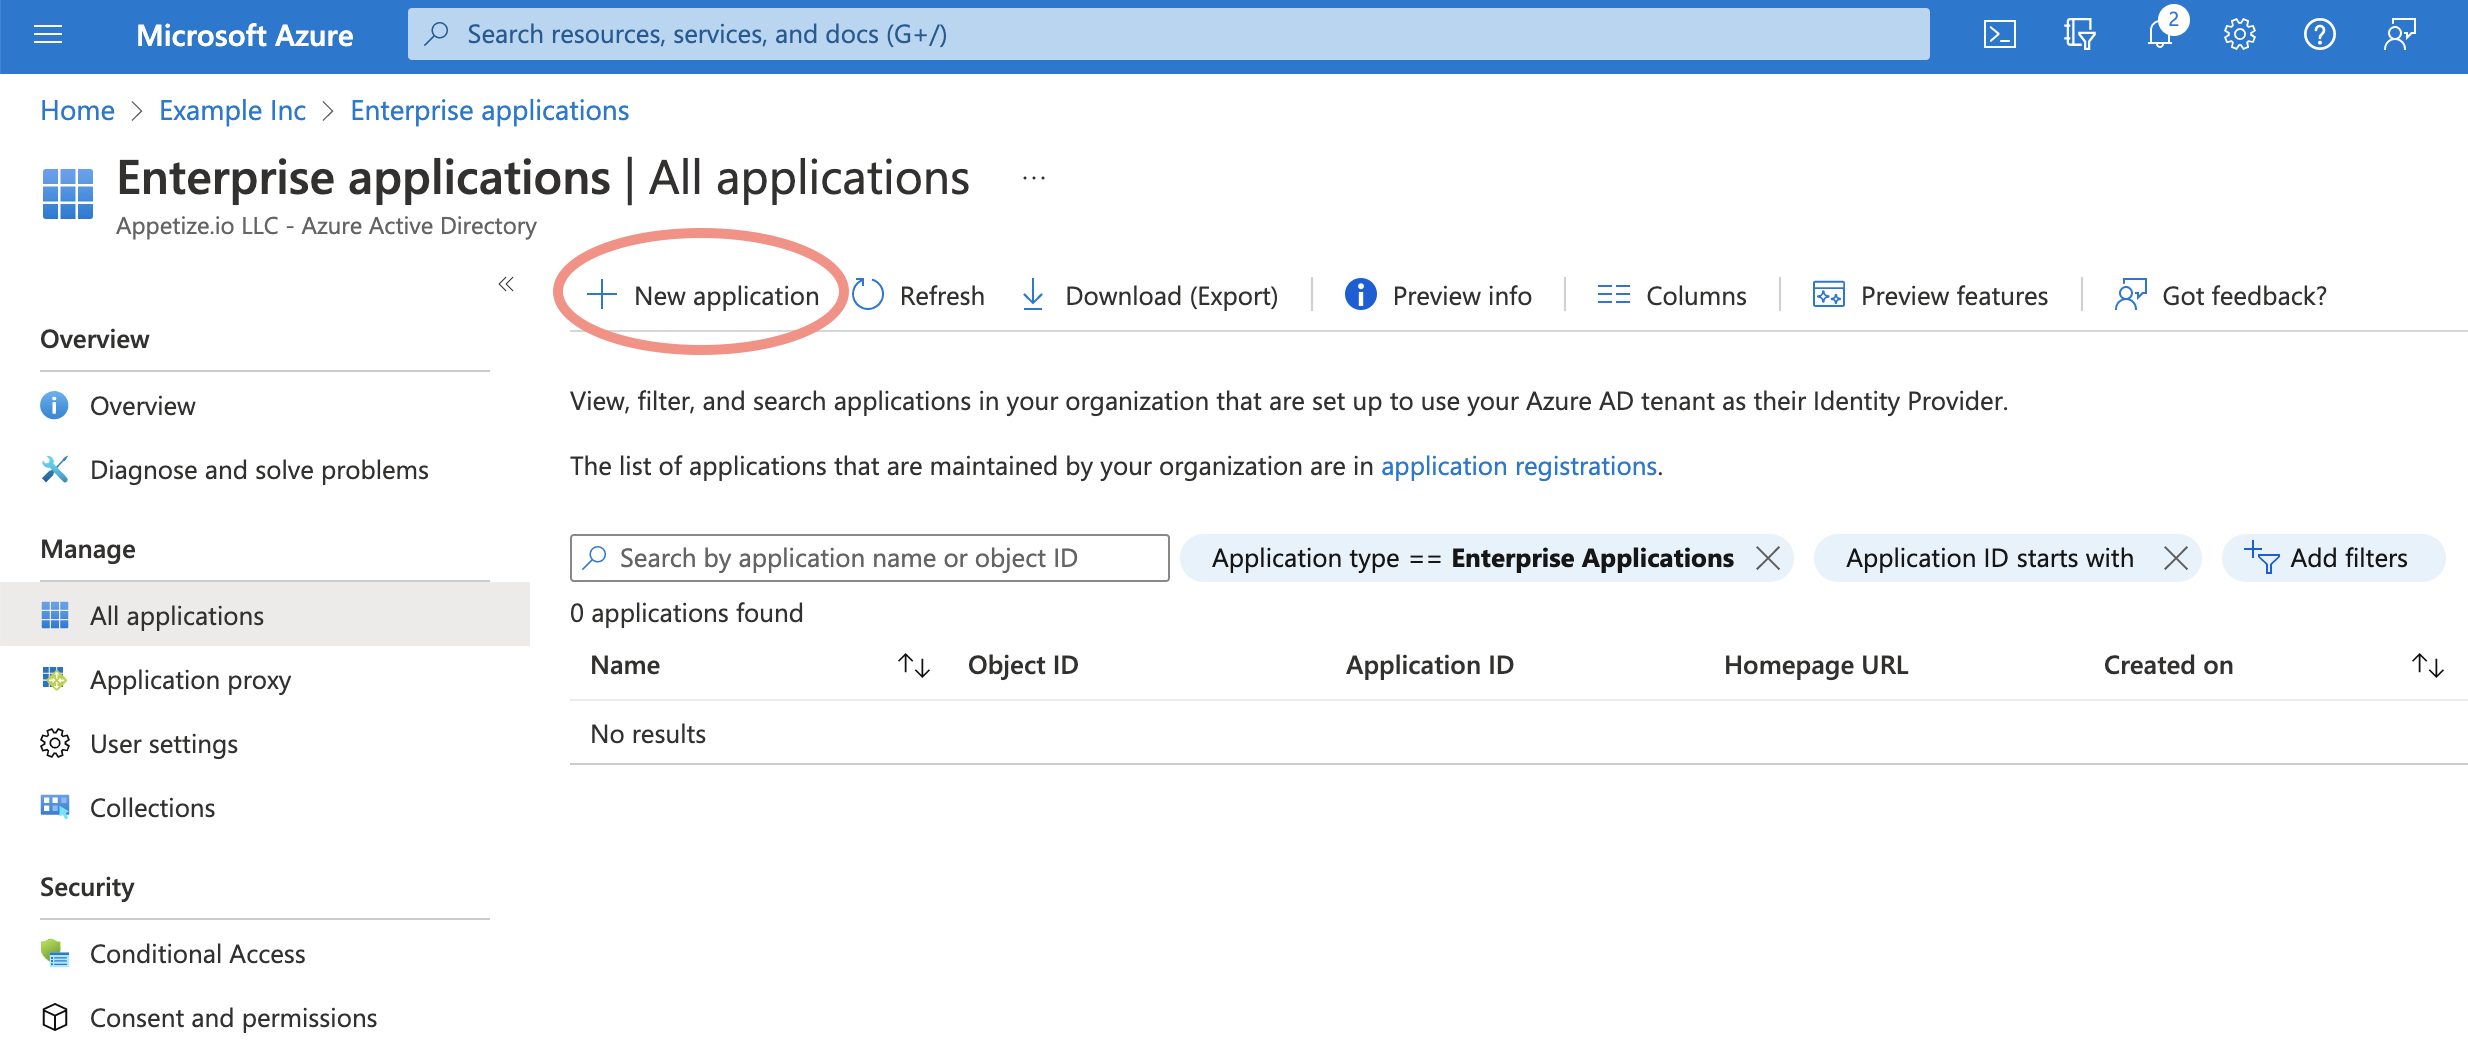Open portal settings gear

click(2239, 33)
